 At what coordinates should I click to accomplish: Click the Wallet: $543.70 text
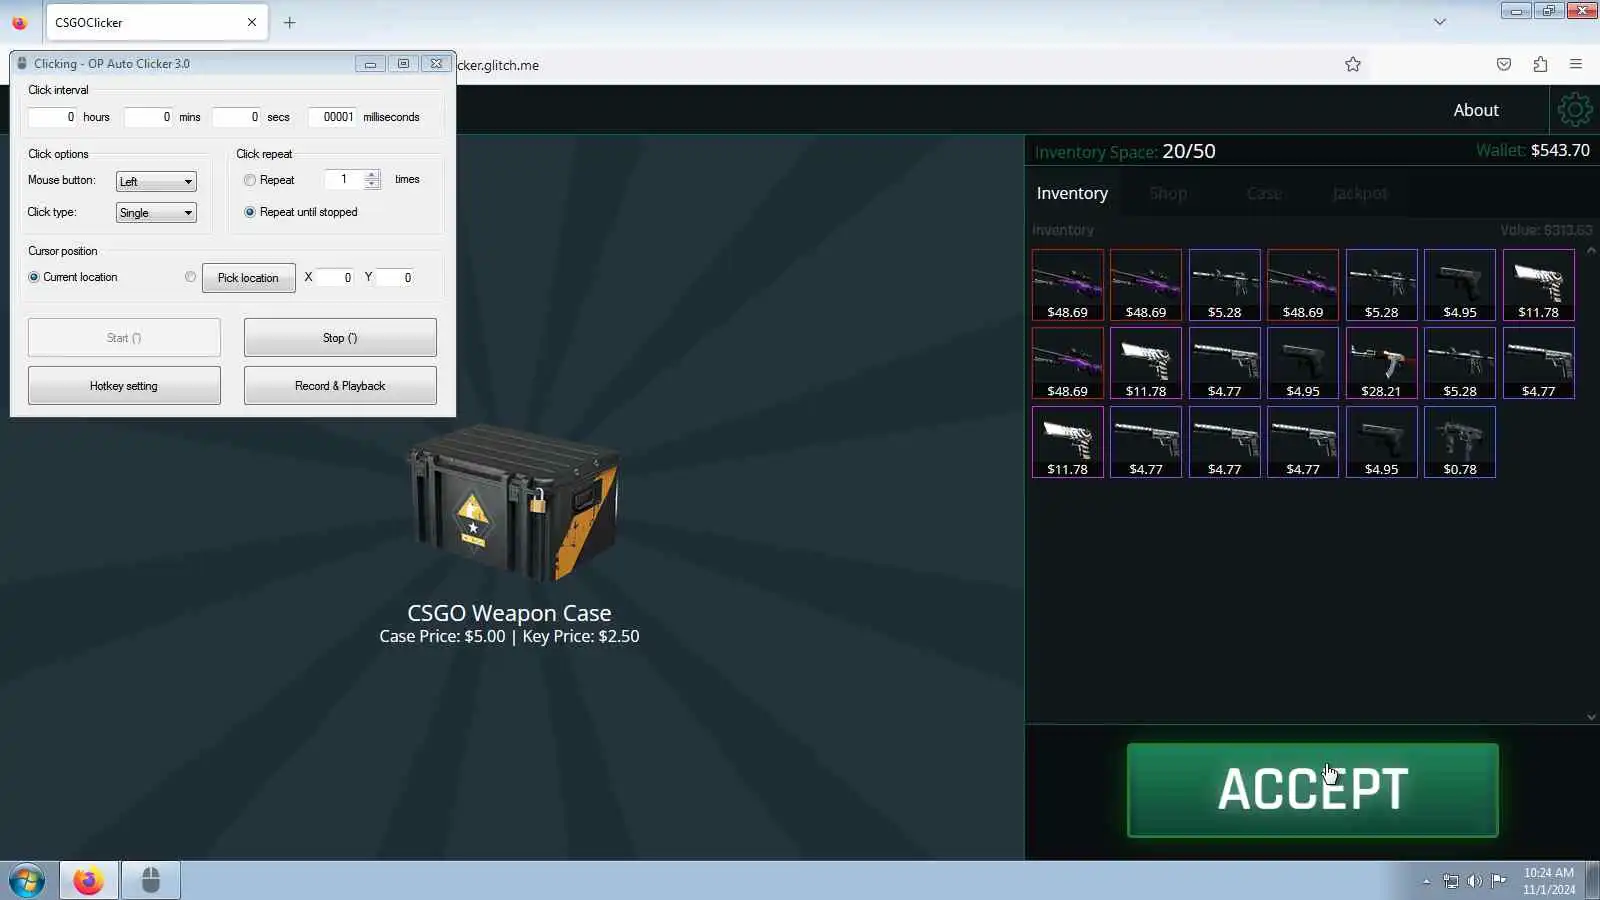tap(1533, 150)
